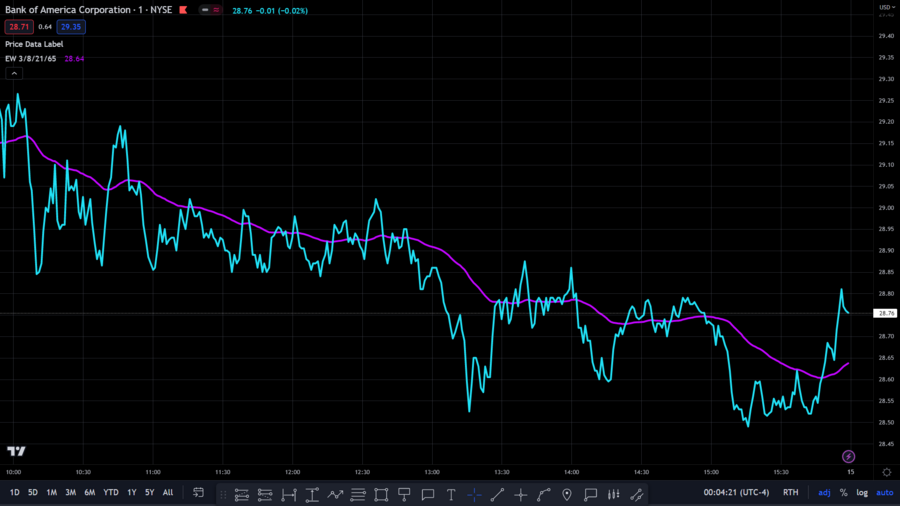Viewport: 900px width, 506px height.
Task: Select the 1D range tab
Action: click(x=14, y=492)
